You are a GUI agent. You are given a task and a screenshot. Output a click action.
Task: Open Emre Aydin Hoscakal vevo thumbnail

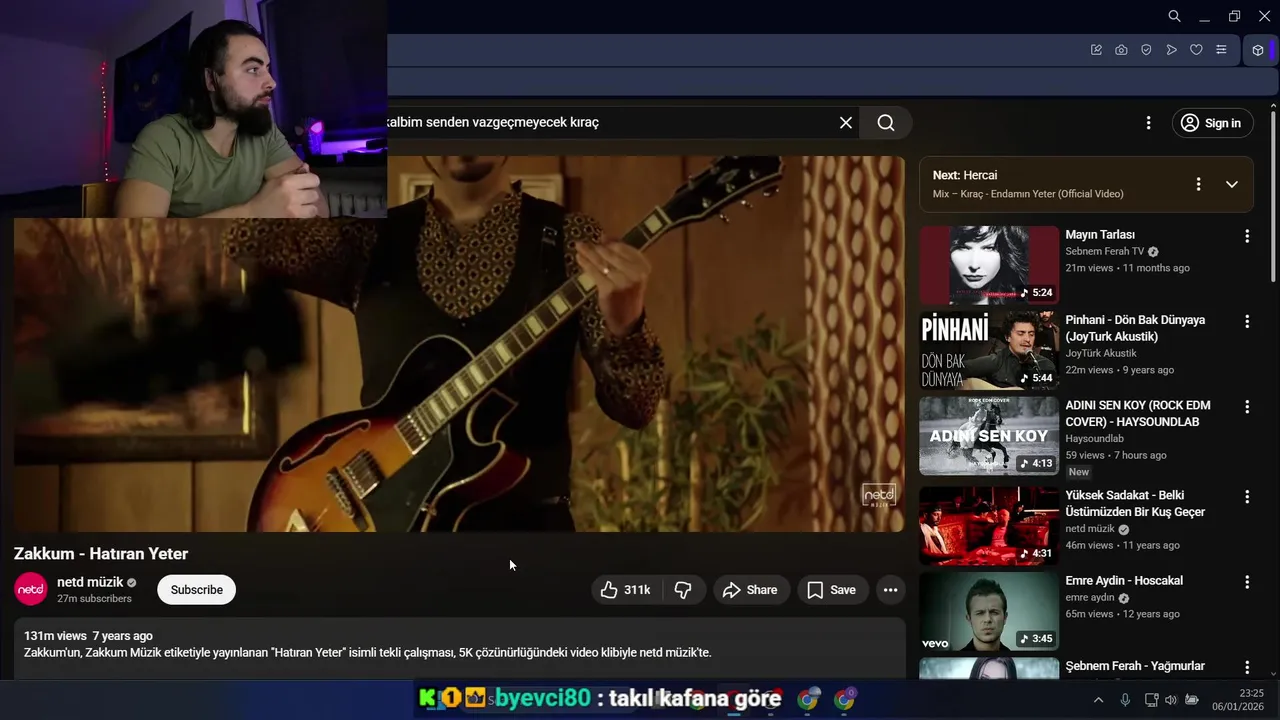(989, 611)
